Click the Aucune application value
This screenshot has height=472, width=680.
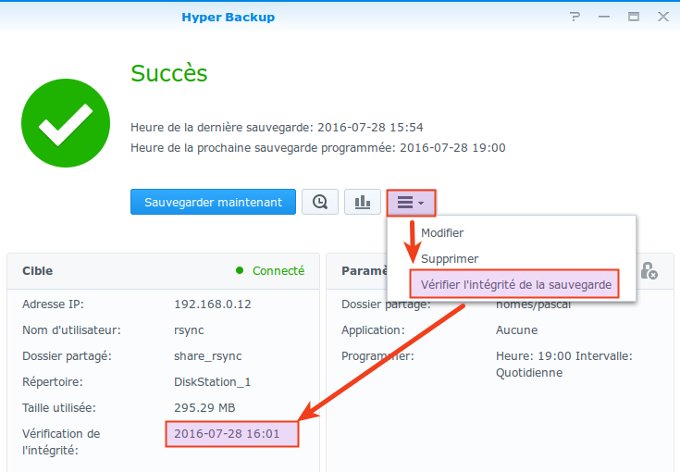(517, 330)
